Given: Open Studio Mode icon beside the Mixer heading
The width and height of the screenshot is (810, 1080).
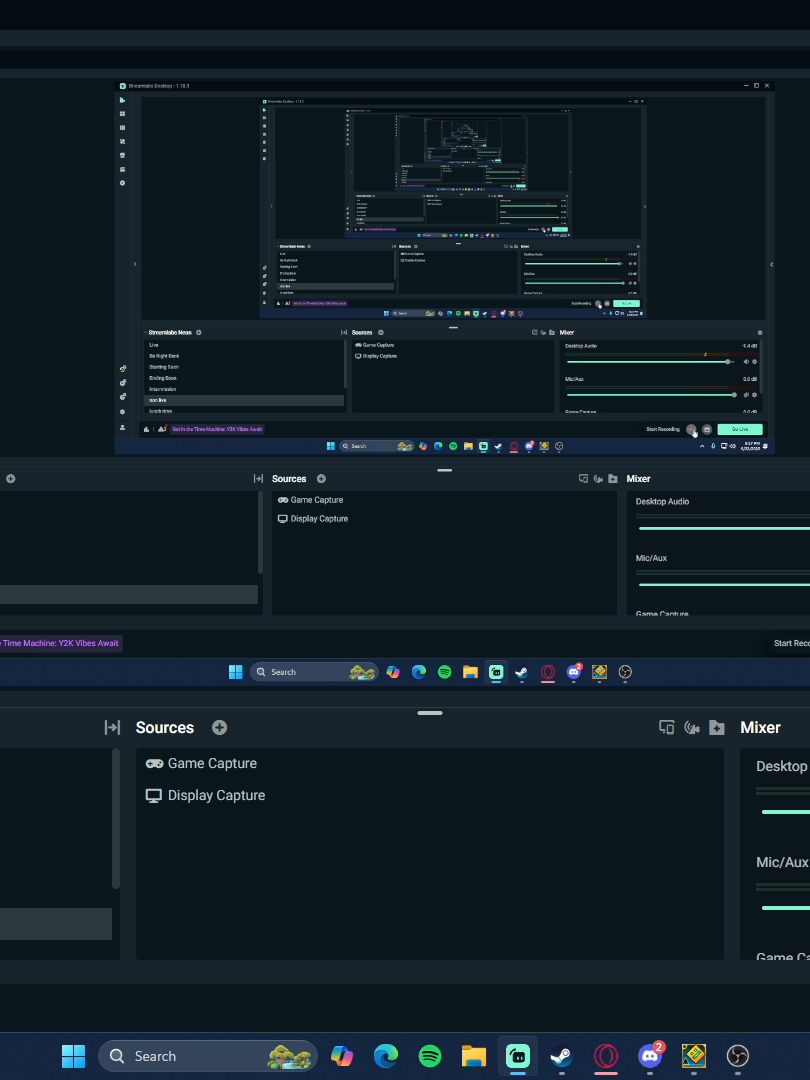Looking at the screenshot, I should 666,727.
